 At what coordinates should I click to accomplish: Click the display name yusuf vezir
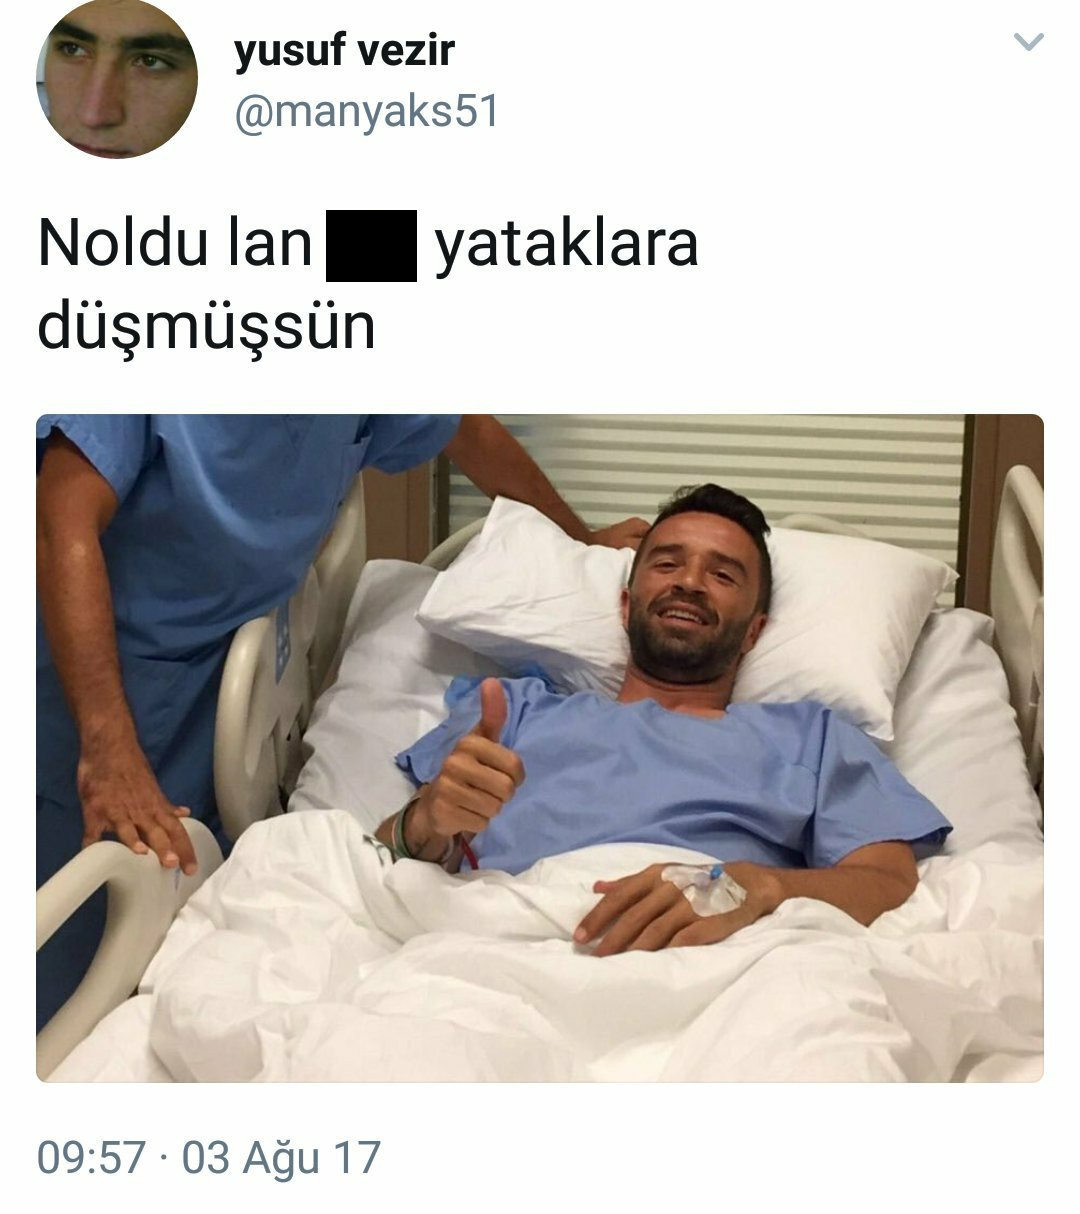point(344,50)
